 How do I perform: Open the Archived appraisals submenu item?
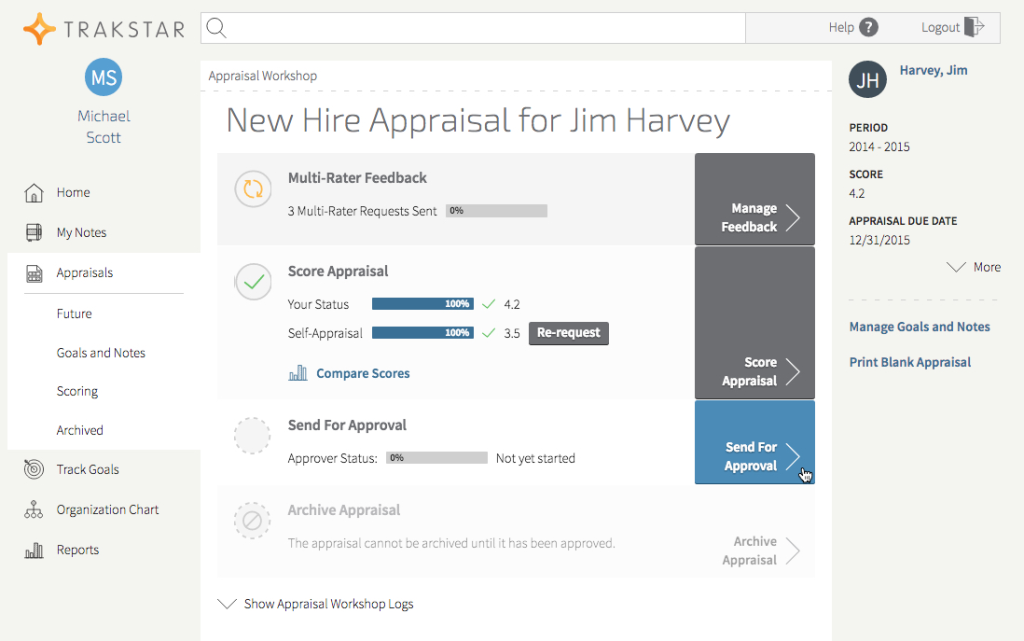click(x=80, y=430)
